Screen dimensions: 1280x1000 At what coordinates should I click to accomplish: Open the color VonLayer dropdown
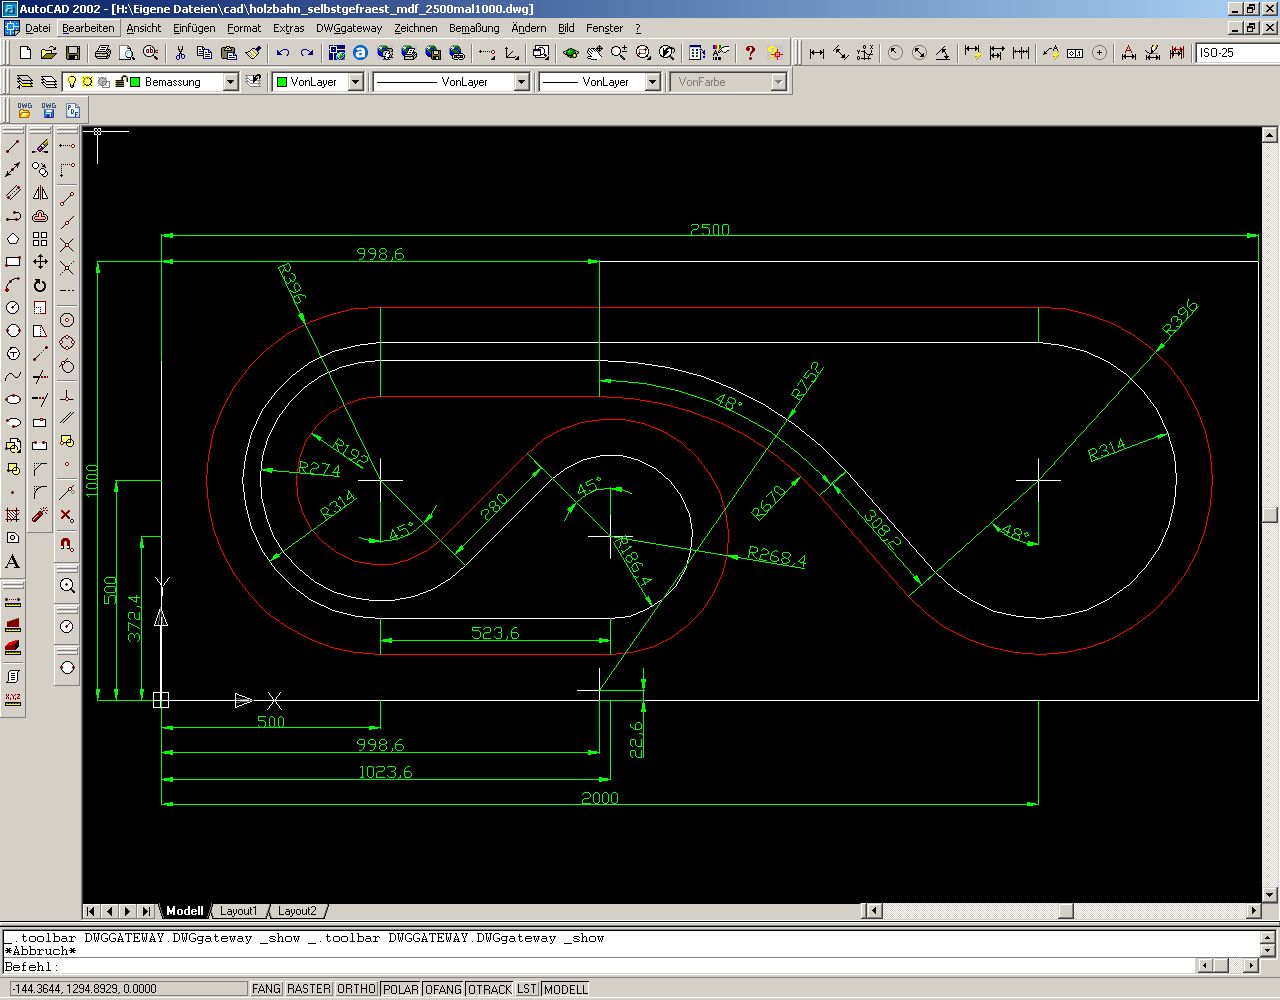tap(355, 82)
